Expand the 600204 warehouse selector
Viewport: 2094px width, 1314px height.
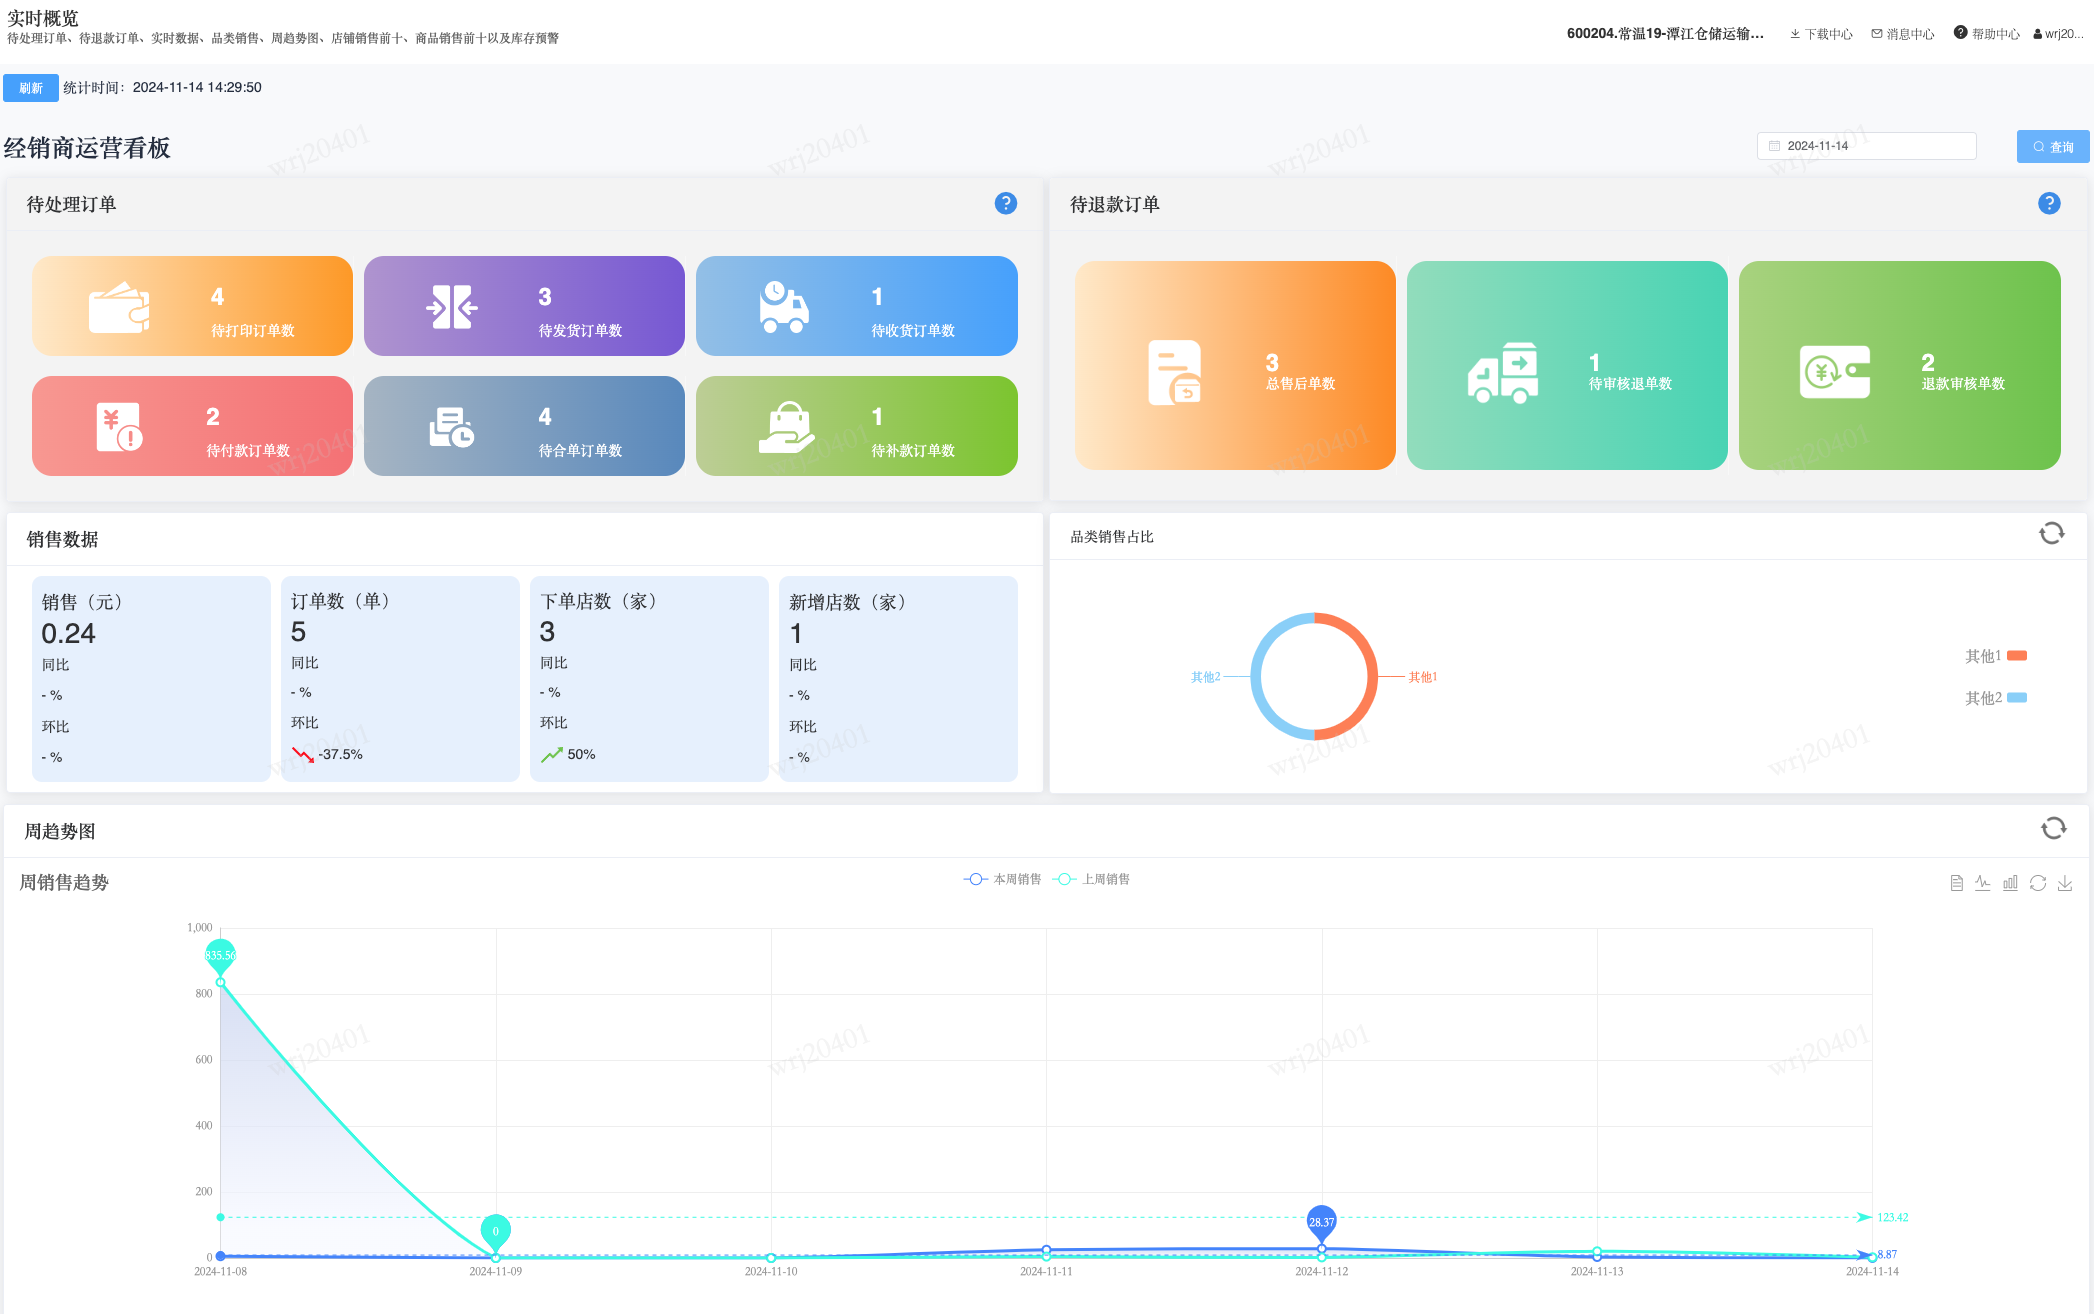1665,34
